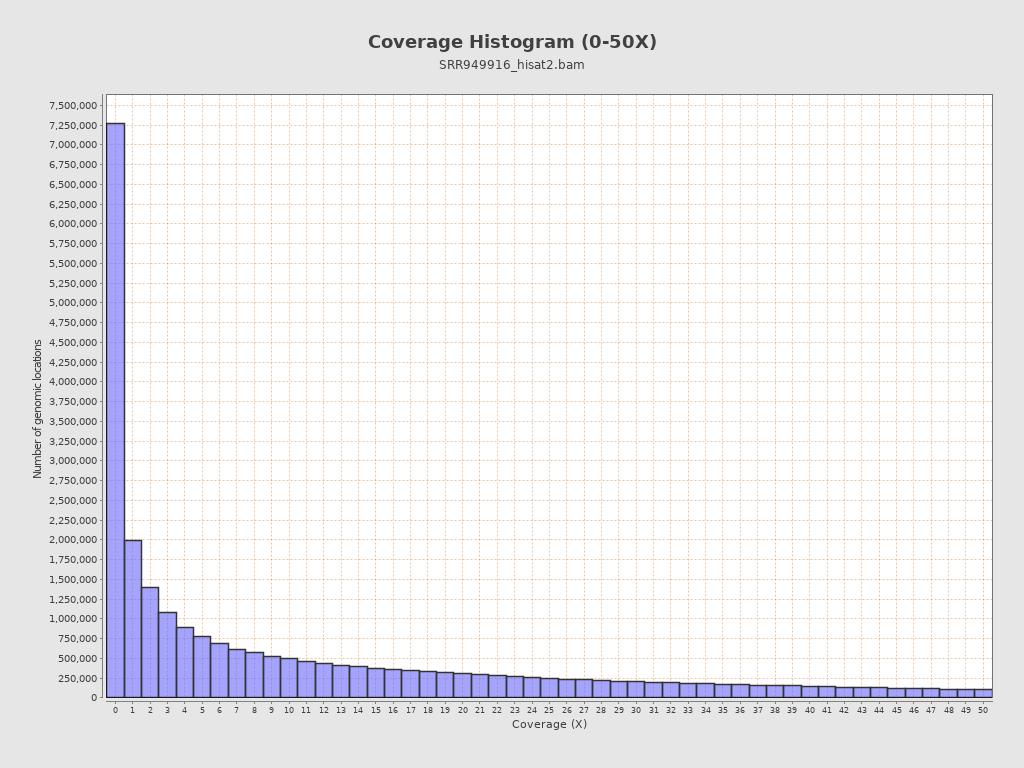Click the histogram bar for coverage 4
The width and height of the screenshot is (1024, 768).
[185, 662]
